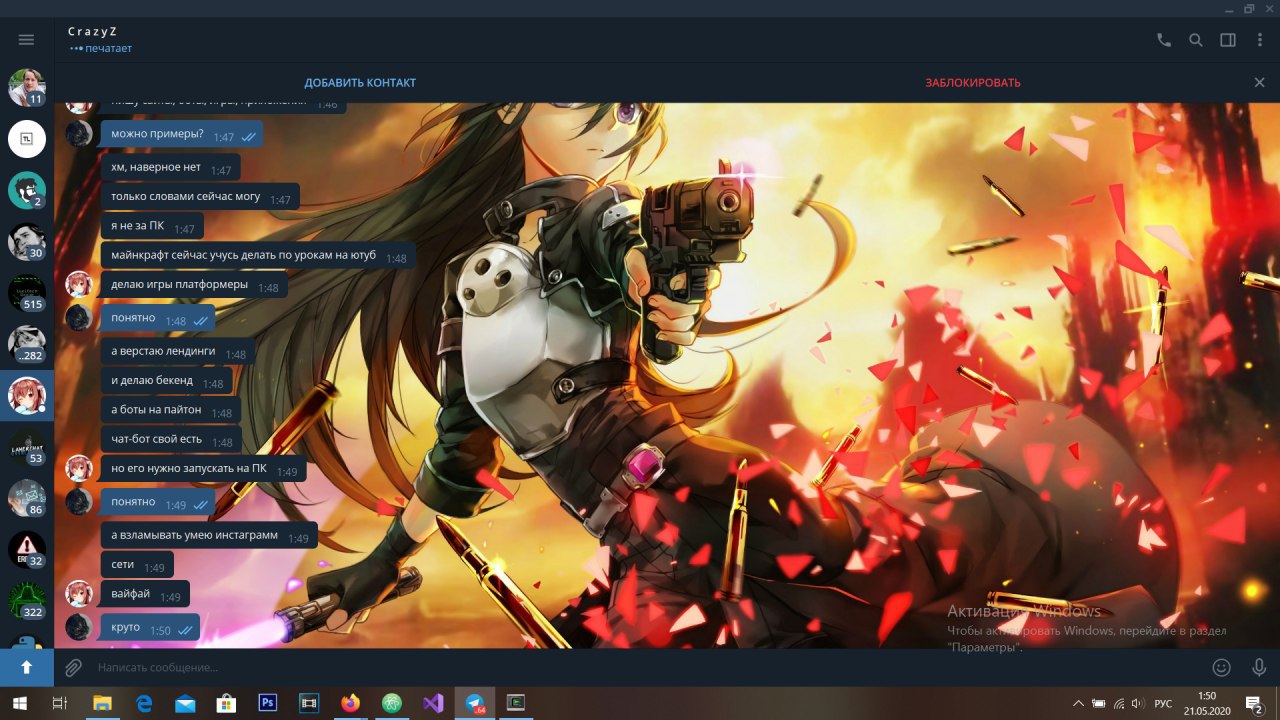Open chat with 53 unread badge
1280x720 pixels.
click(x=27, y=447)
